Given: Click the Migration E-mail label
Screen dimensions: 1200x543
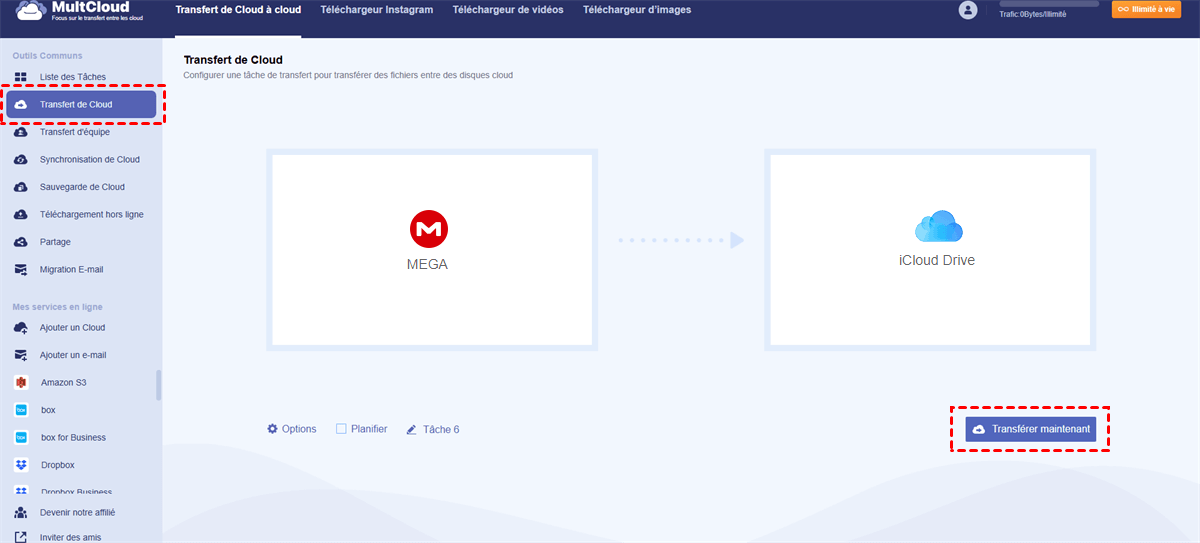Looking at the screenshot, I should pyautogui.click(x=71, y=270).
